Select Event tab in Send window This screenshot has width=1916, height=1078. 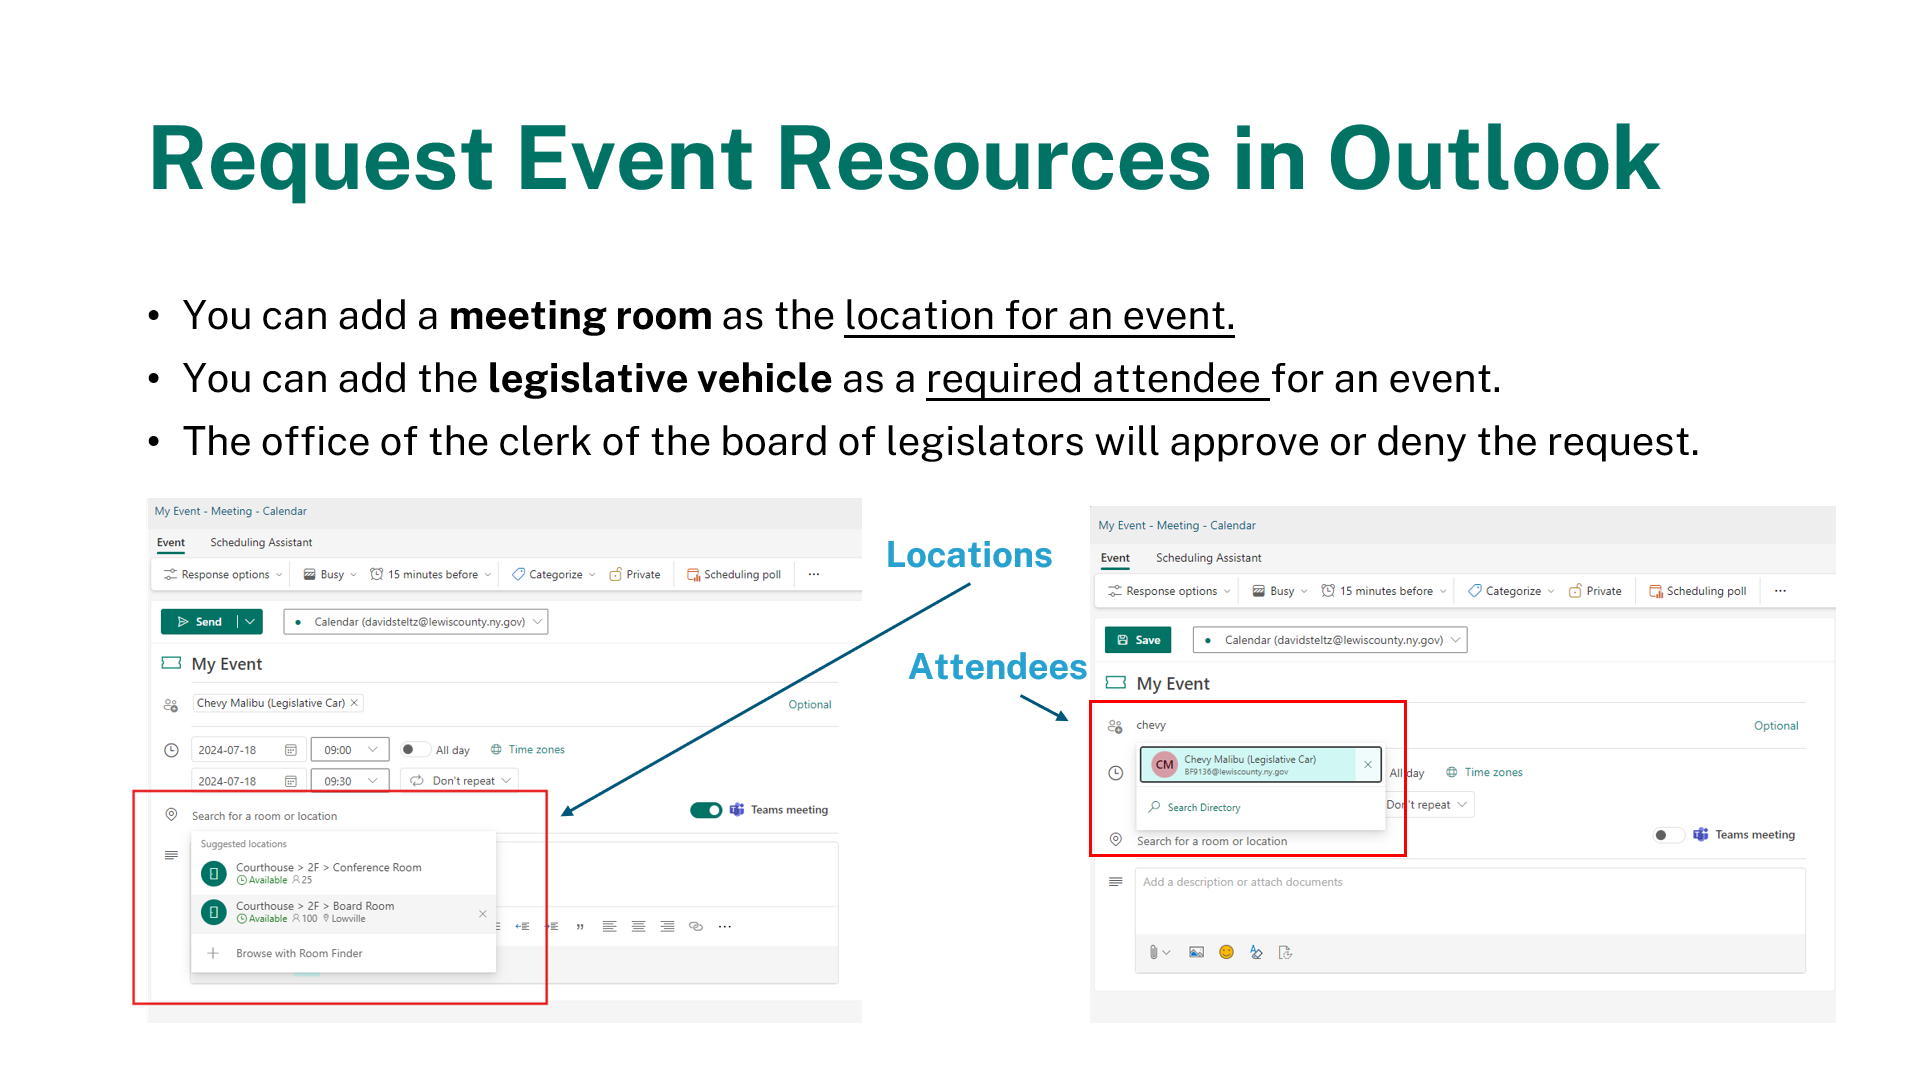[171, 542]
